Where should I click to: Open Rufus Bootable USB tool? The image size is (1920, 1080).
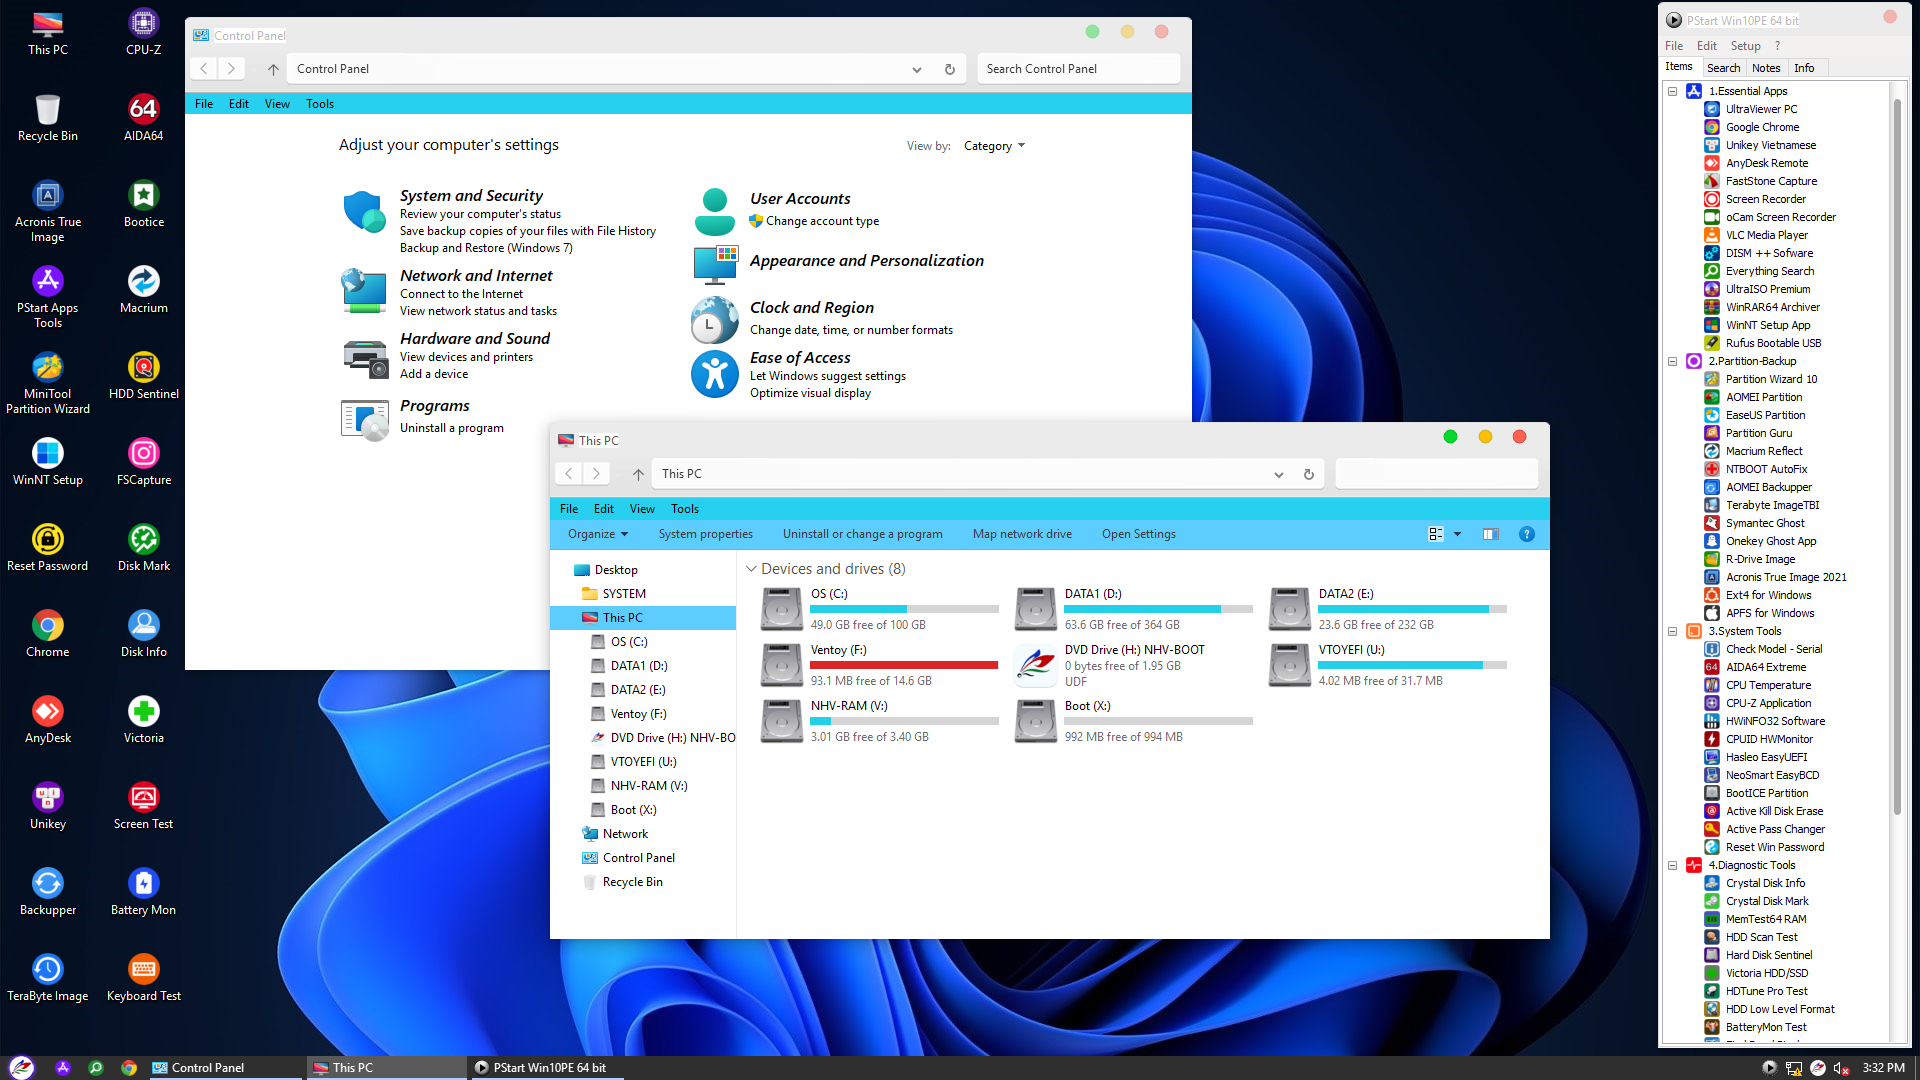1772,342
